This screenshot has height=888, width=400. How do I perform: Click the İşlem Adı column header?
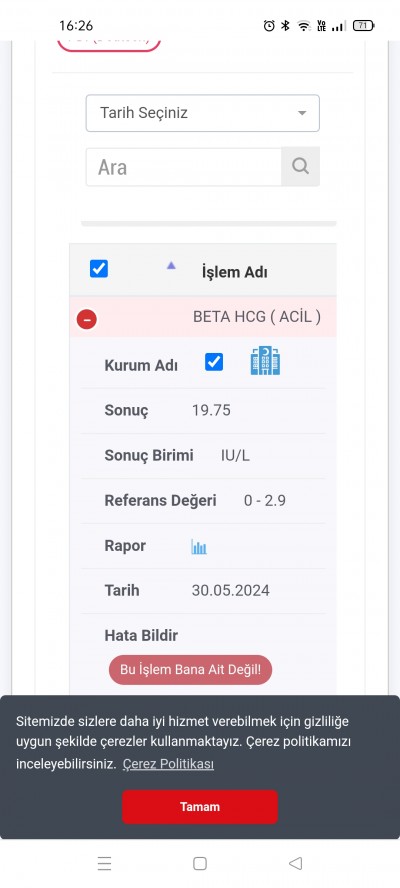coord(235,272)
